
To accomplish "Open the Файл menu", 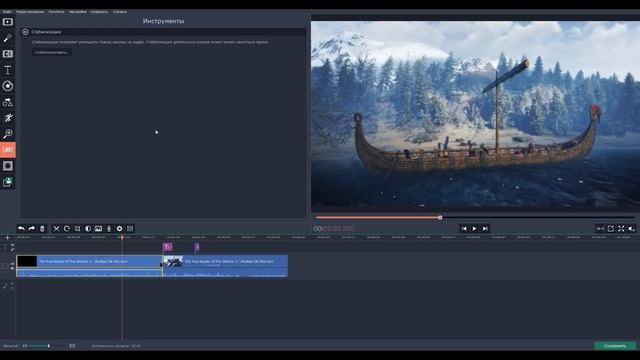I will pyautogui.click(x=7, y=12).
